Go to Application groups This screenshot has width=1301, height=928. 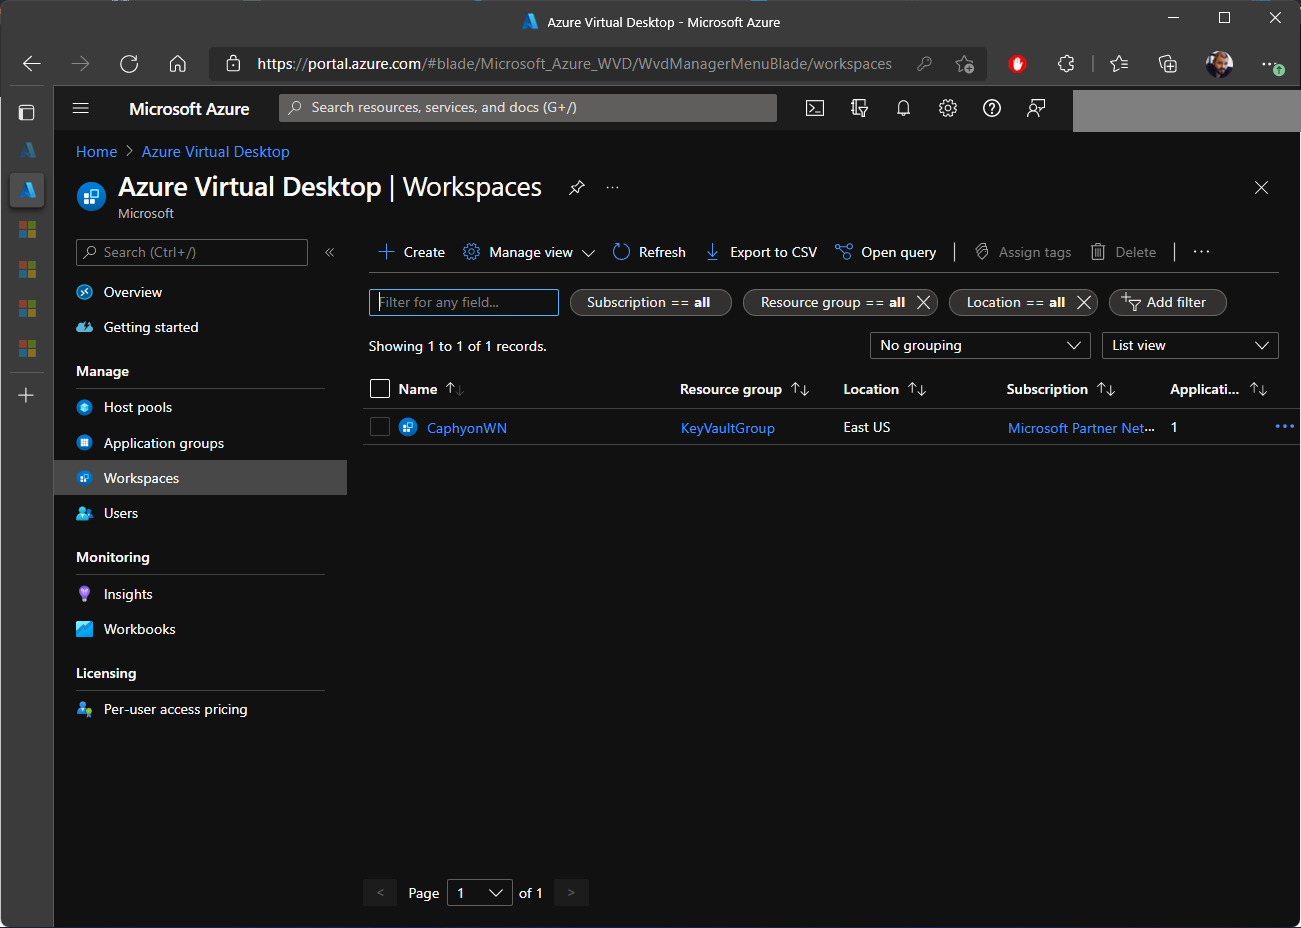pyautogui.click(x=164, y=443)
